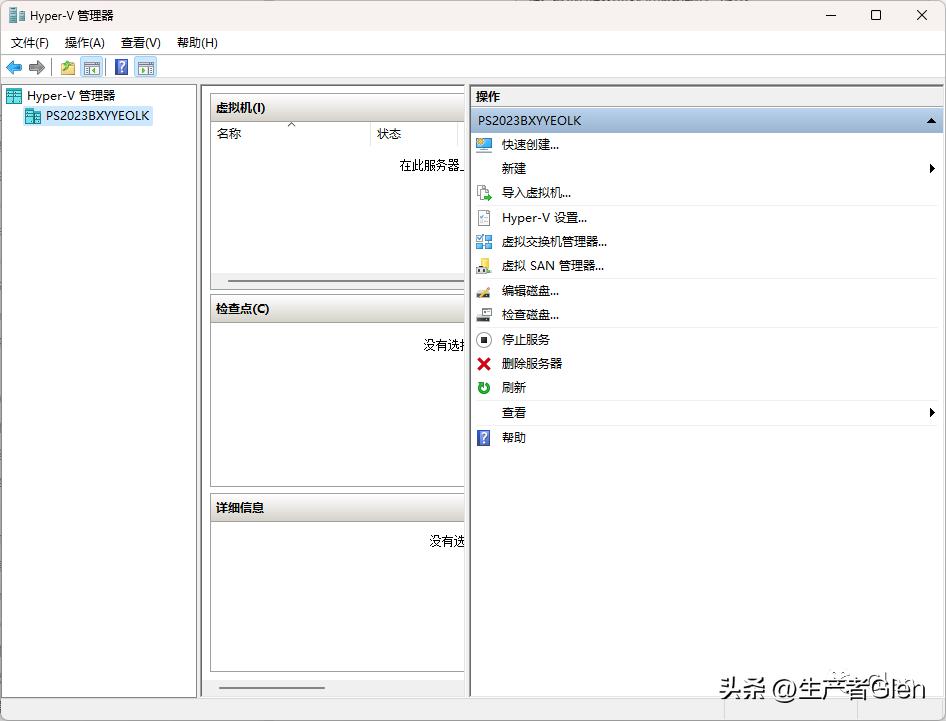Click the red 删除服务器 X icon
The image size is (946, 721).
click(484, 363)
